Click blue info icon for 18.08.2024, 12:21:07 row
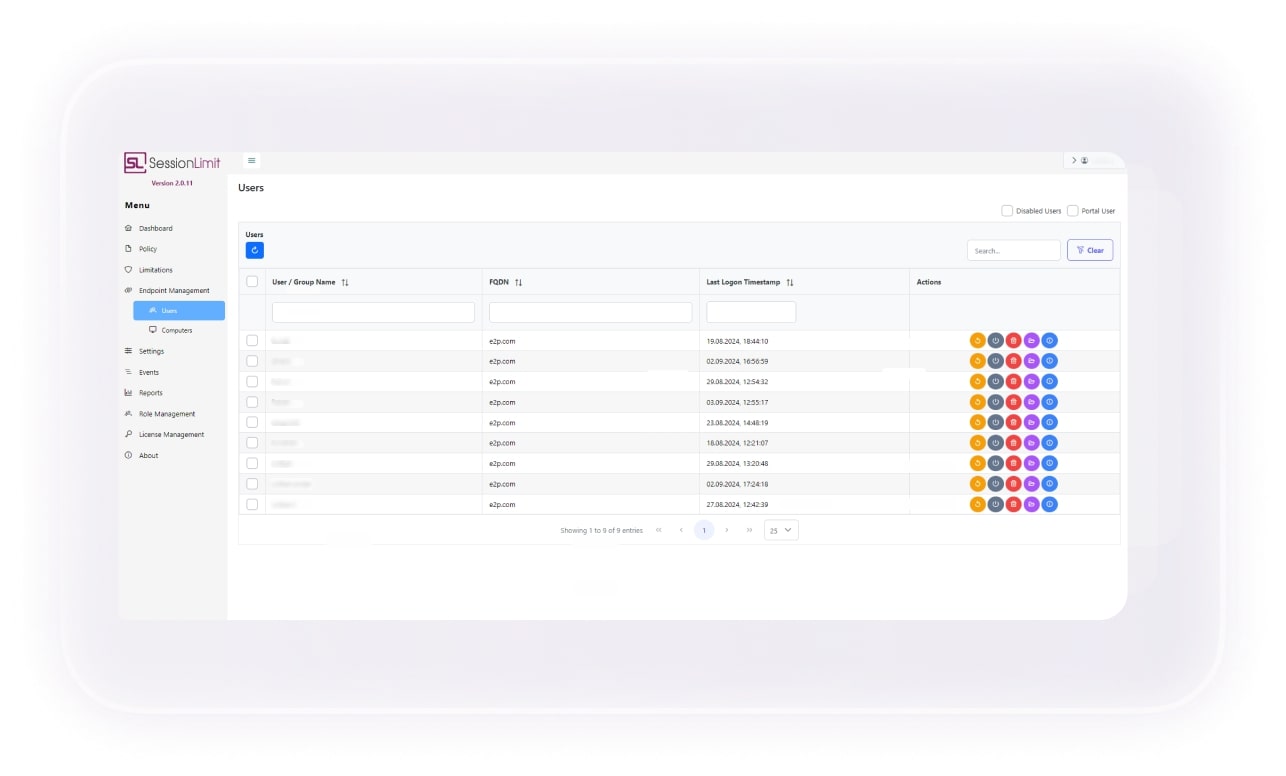 coord(1049,443)
